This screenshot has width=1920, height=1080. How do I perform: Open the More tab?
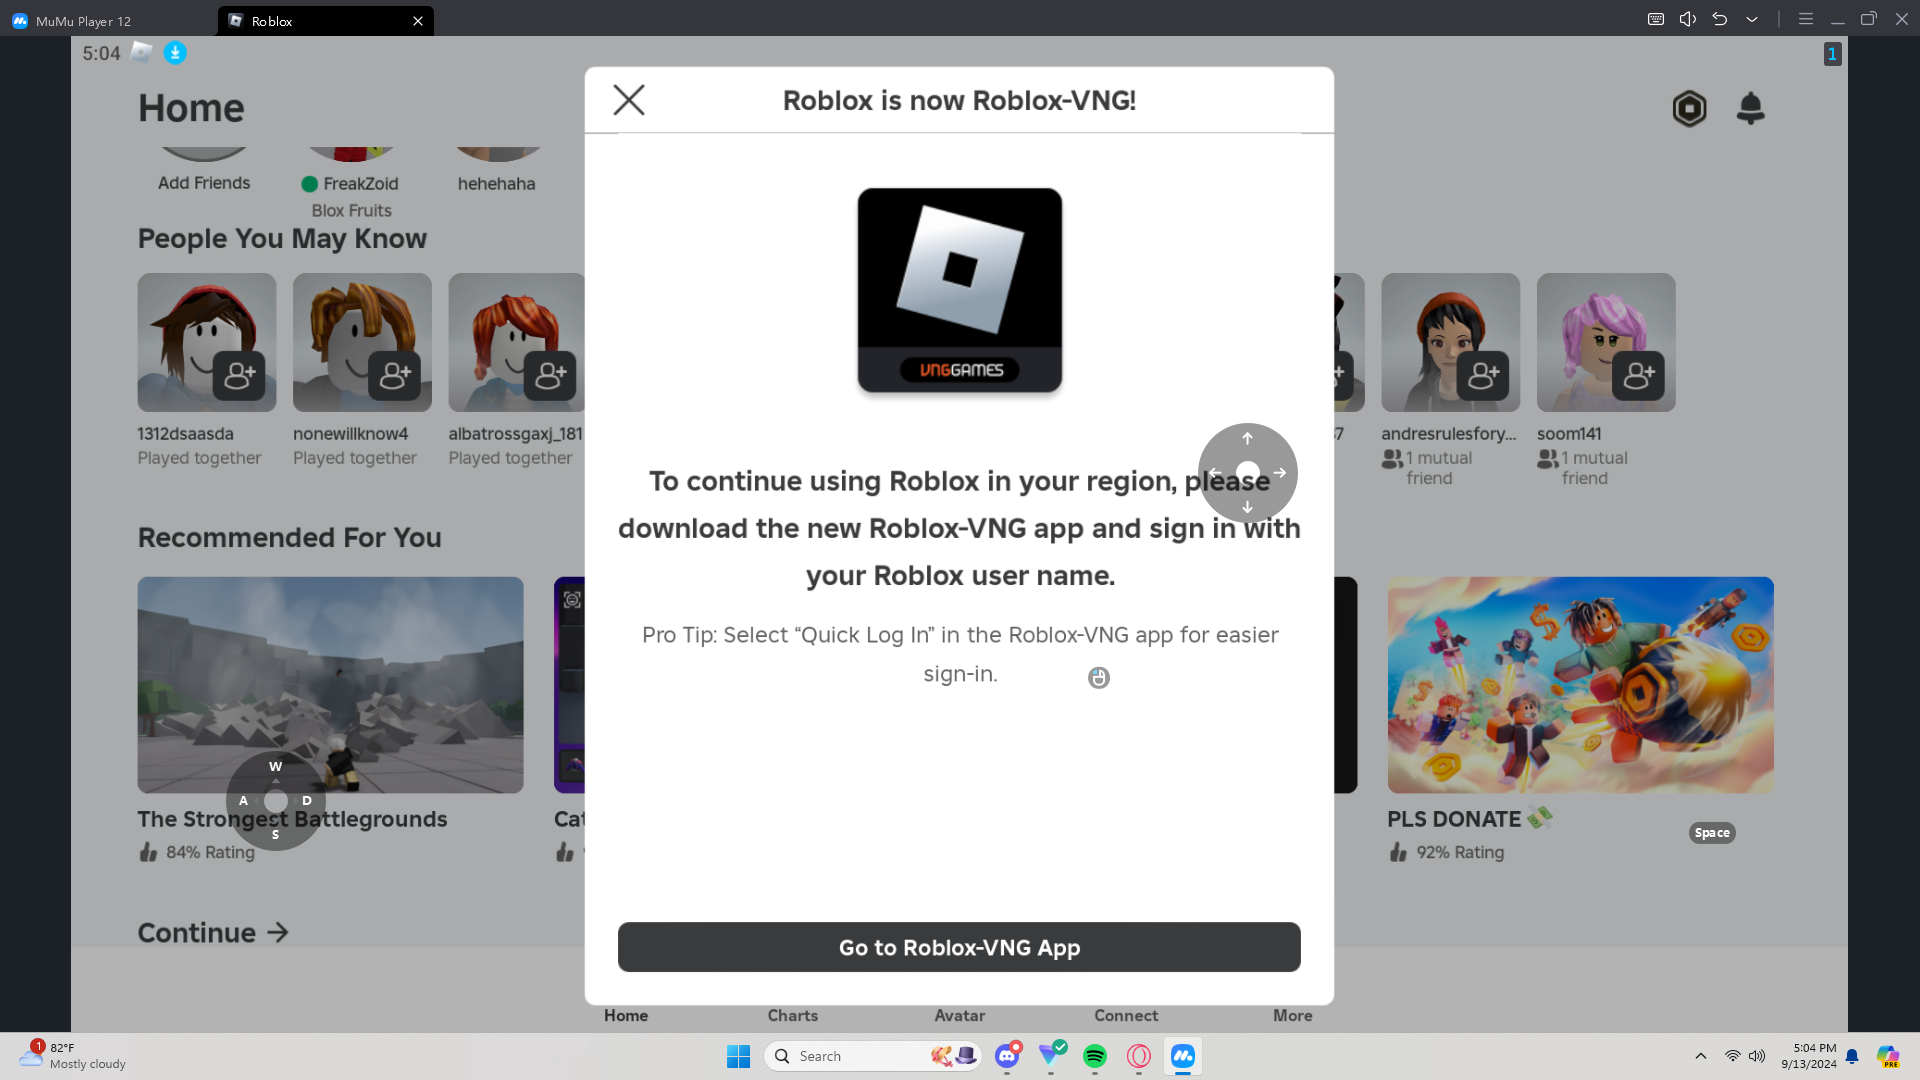[x=1293, y=1016]
